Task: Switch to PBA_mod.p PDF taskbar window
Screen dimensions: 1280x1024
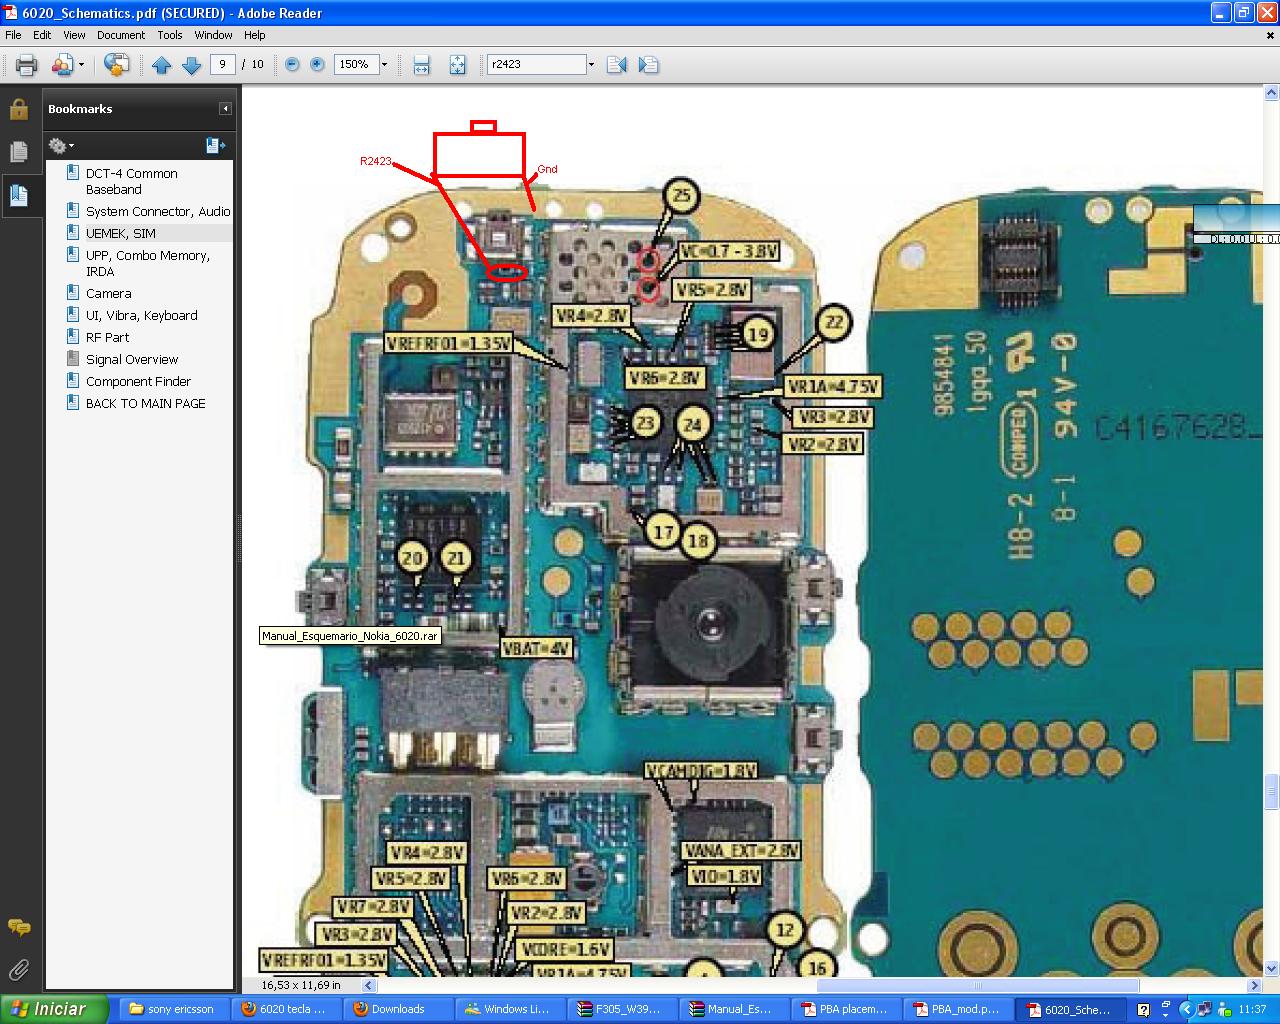Action: pos(957,1009)
